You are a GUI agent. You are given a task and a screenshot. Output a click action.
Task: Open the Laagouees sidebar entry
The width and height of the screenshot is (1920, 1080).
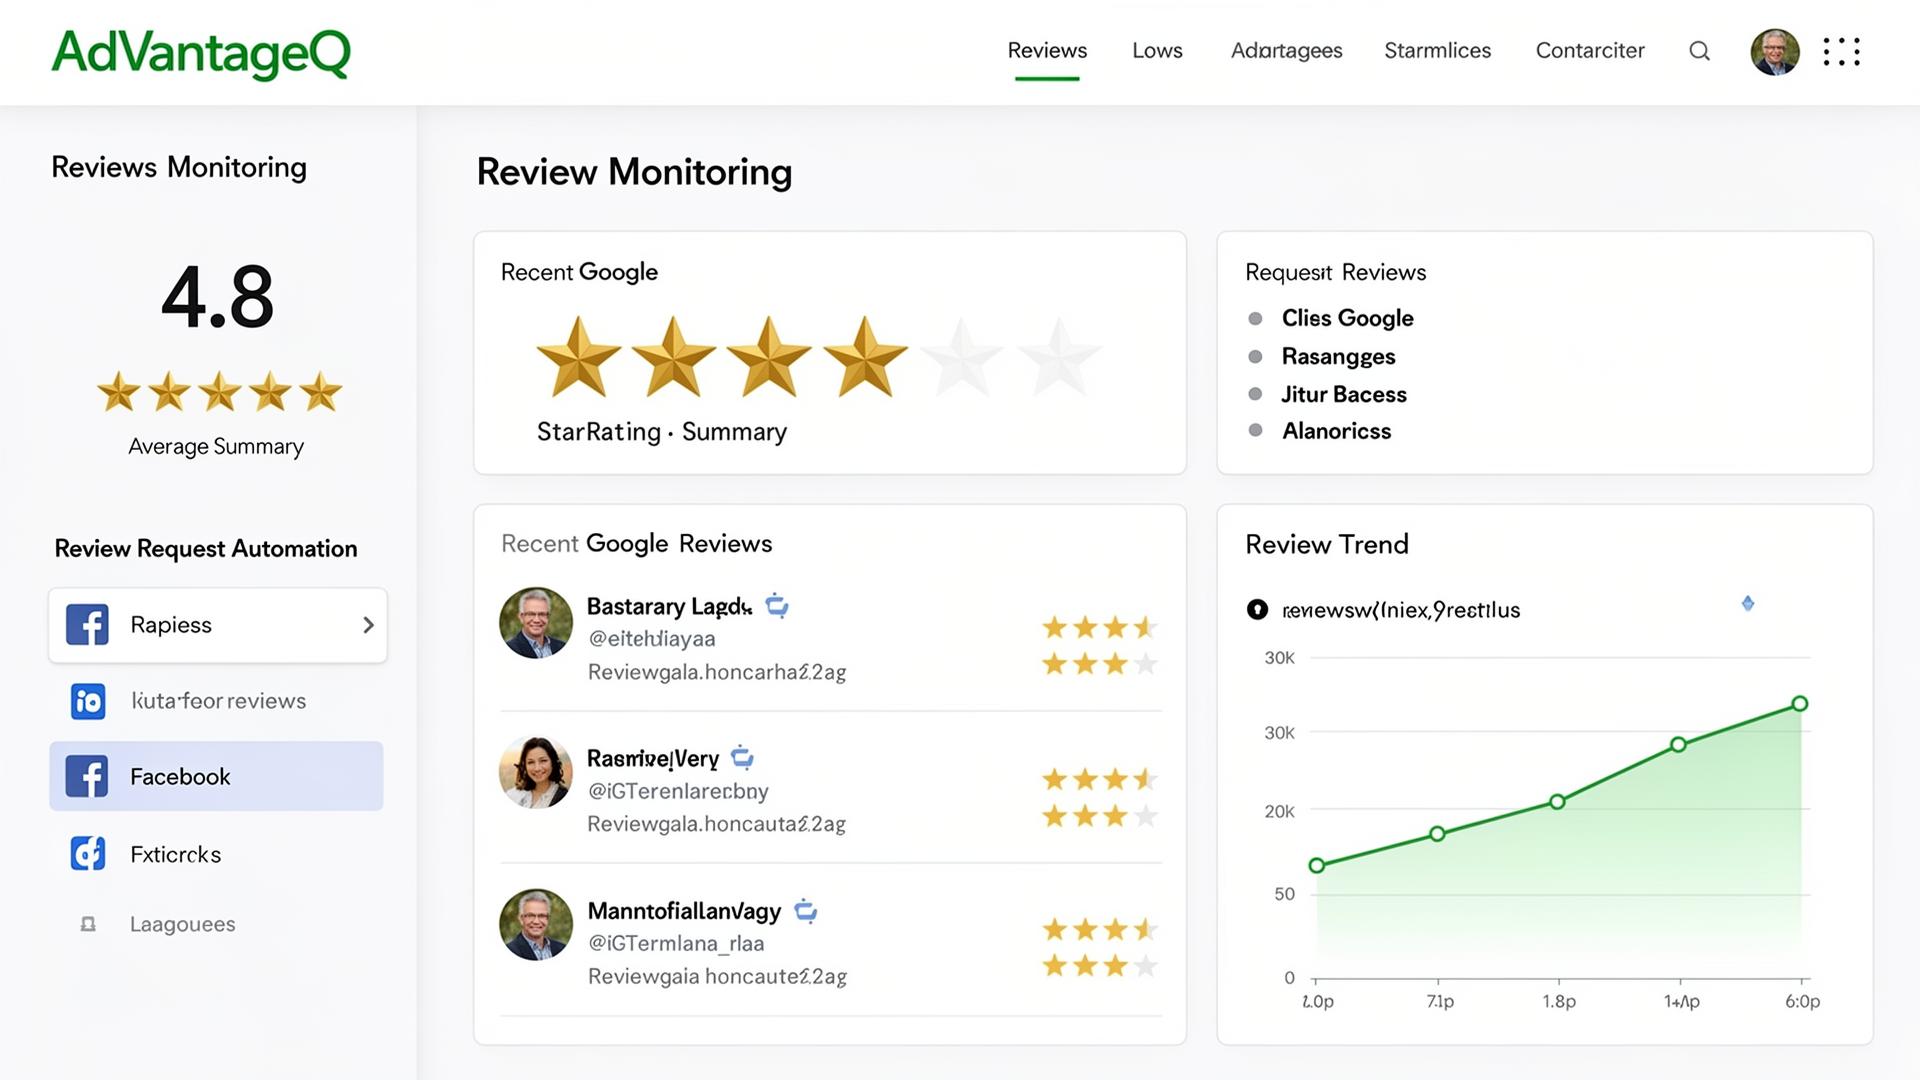pyautogui.click(x=183, y=924)
